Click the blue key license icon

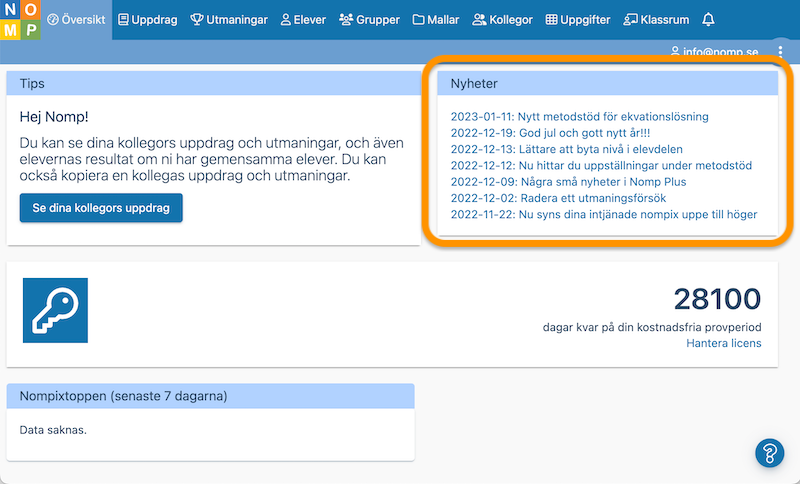(55, 310)
